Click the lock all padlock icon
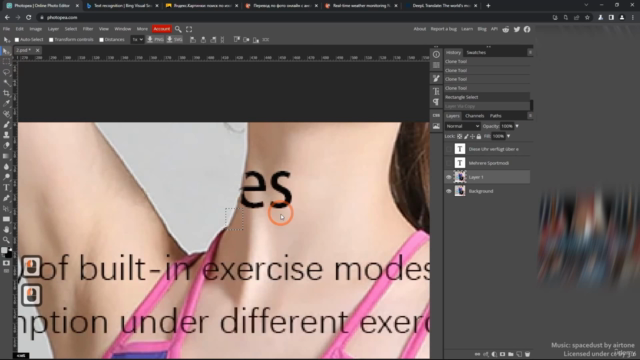 (479, 136)
